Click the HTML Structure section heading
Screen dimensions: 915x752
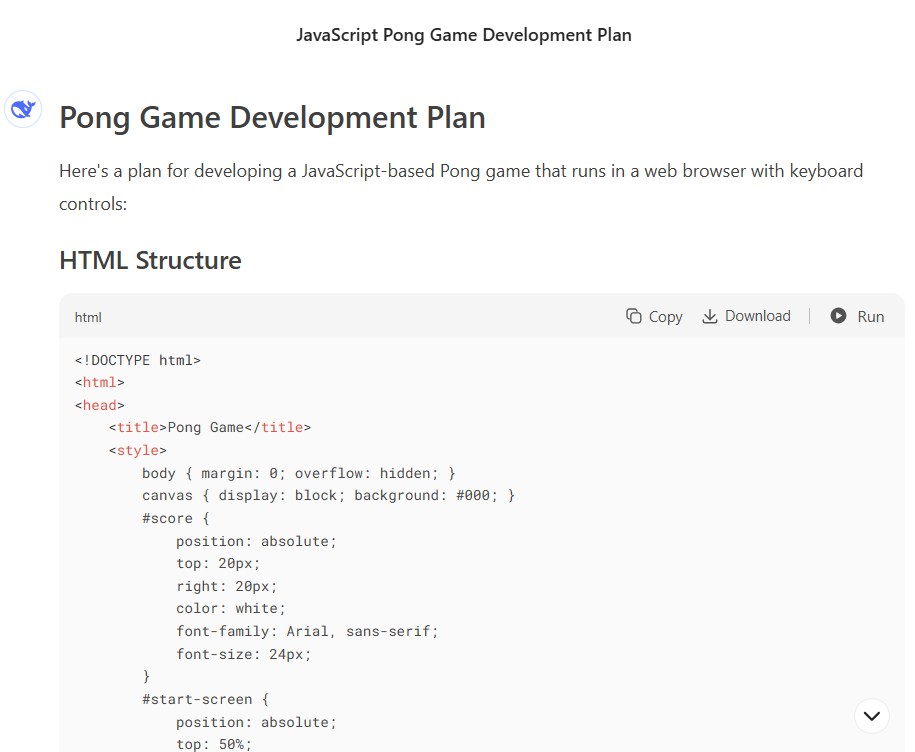tap(150, 261)
